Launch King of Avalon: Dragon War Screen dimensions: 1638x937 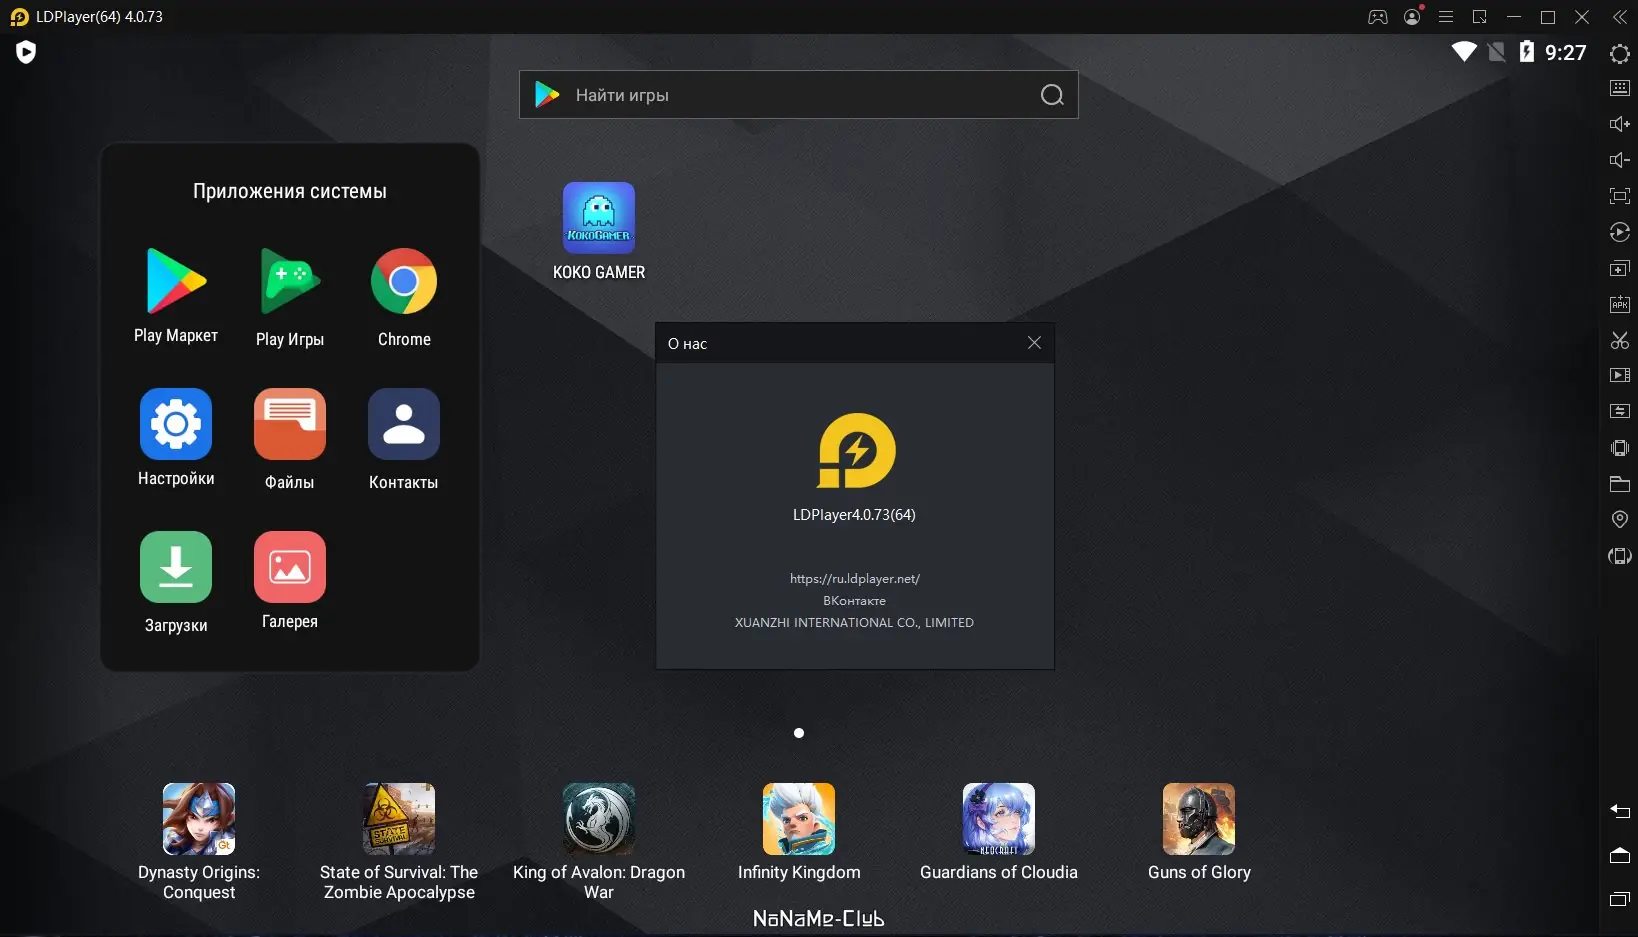(x=599, y=842)
